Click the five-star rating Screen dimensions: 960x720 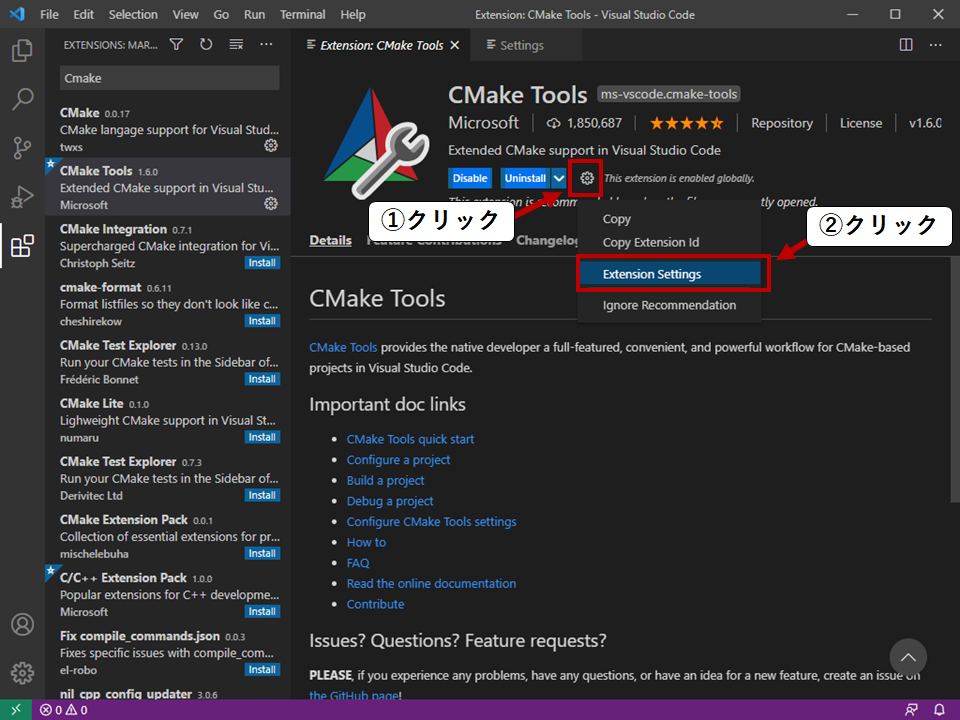(x=686, y=123)
